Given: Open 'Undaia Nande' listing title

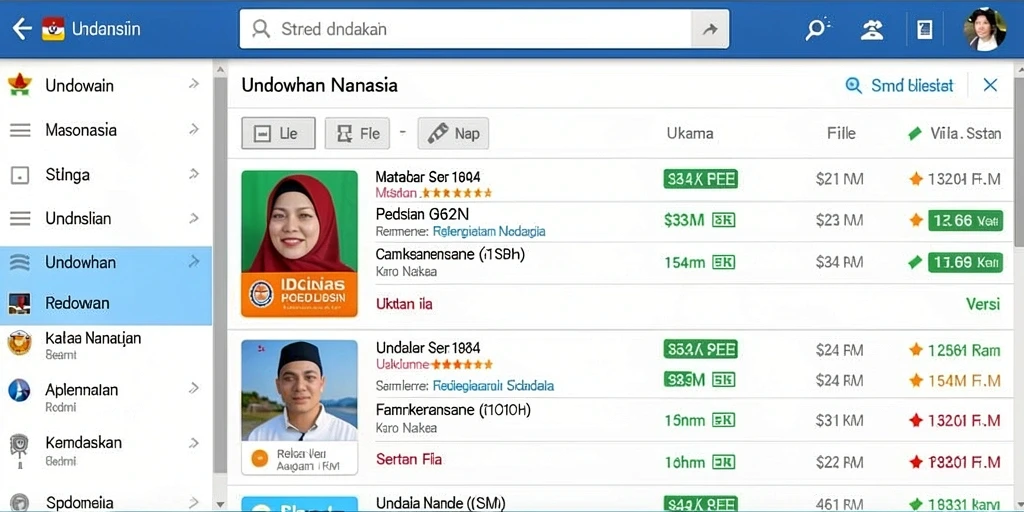Looking at the screenshot, I should [440, 503].
